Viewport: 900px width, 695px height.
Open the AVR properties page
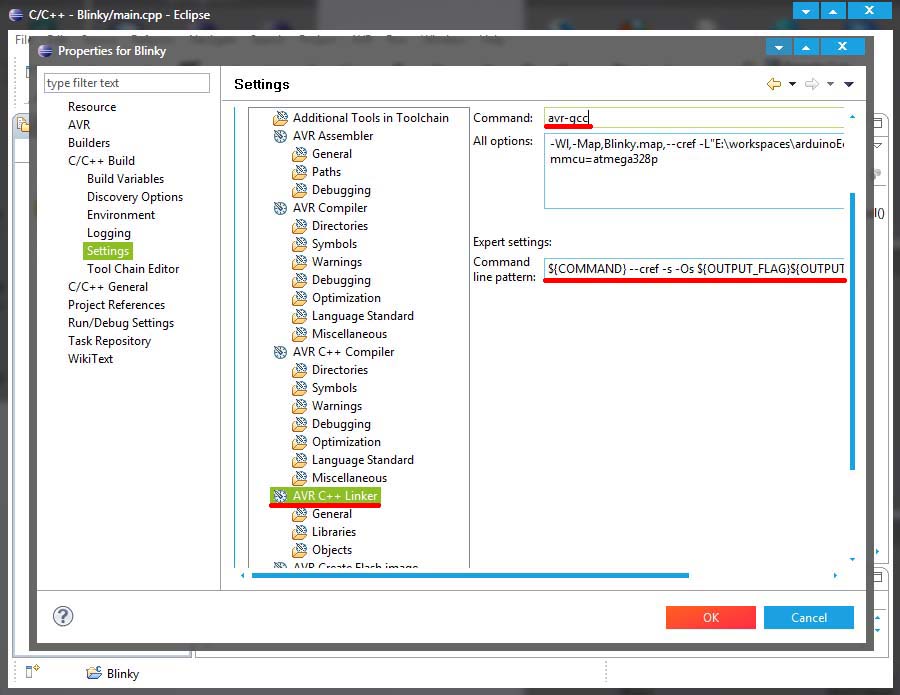point(79,125)
